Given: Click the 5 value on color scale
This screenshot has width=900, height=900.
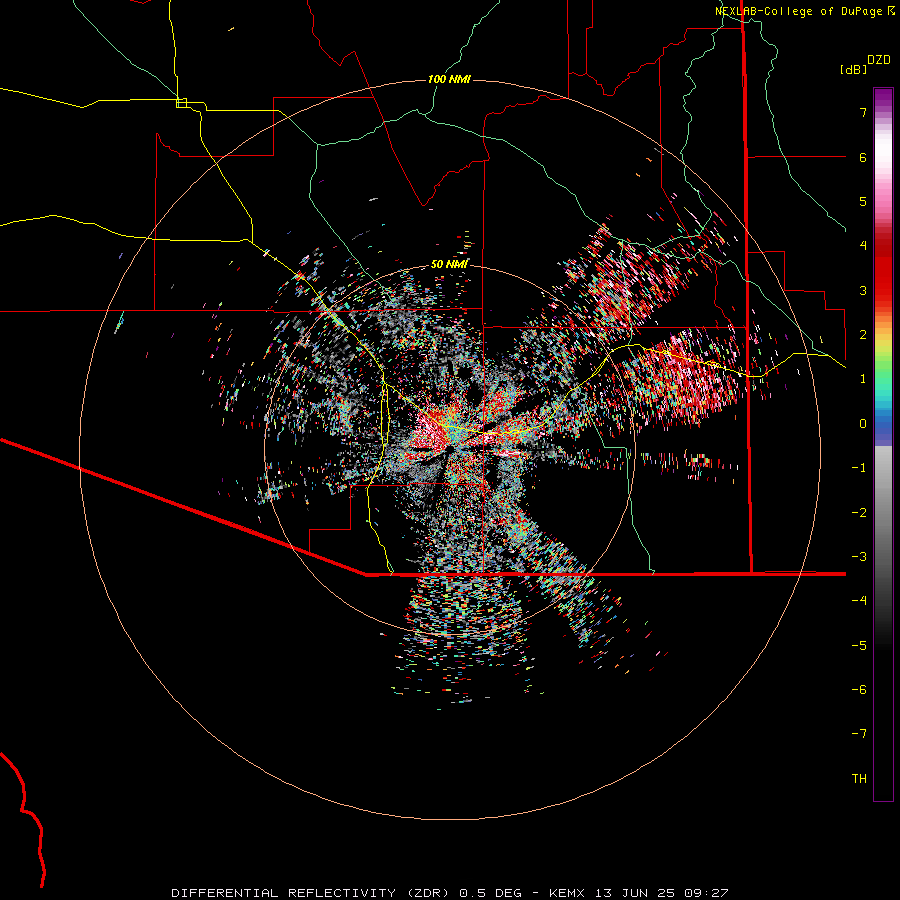Looking at the screenshot, I should (863, 201).
